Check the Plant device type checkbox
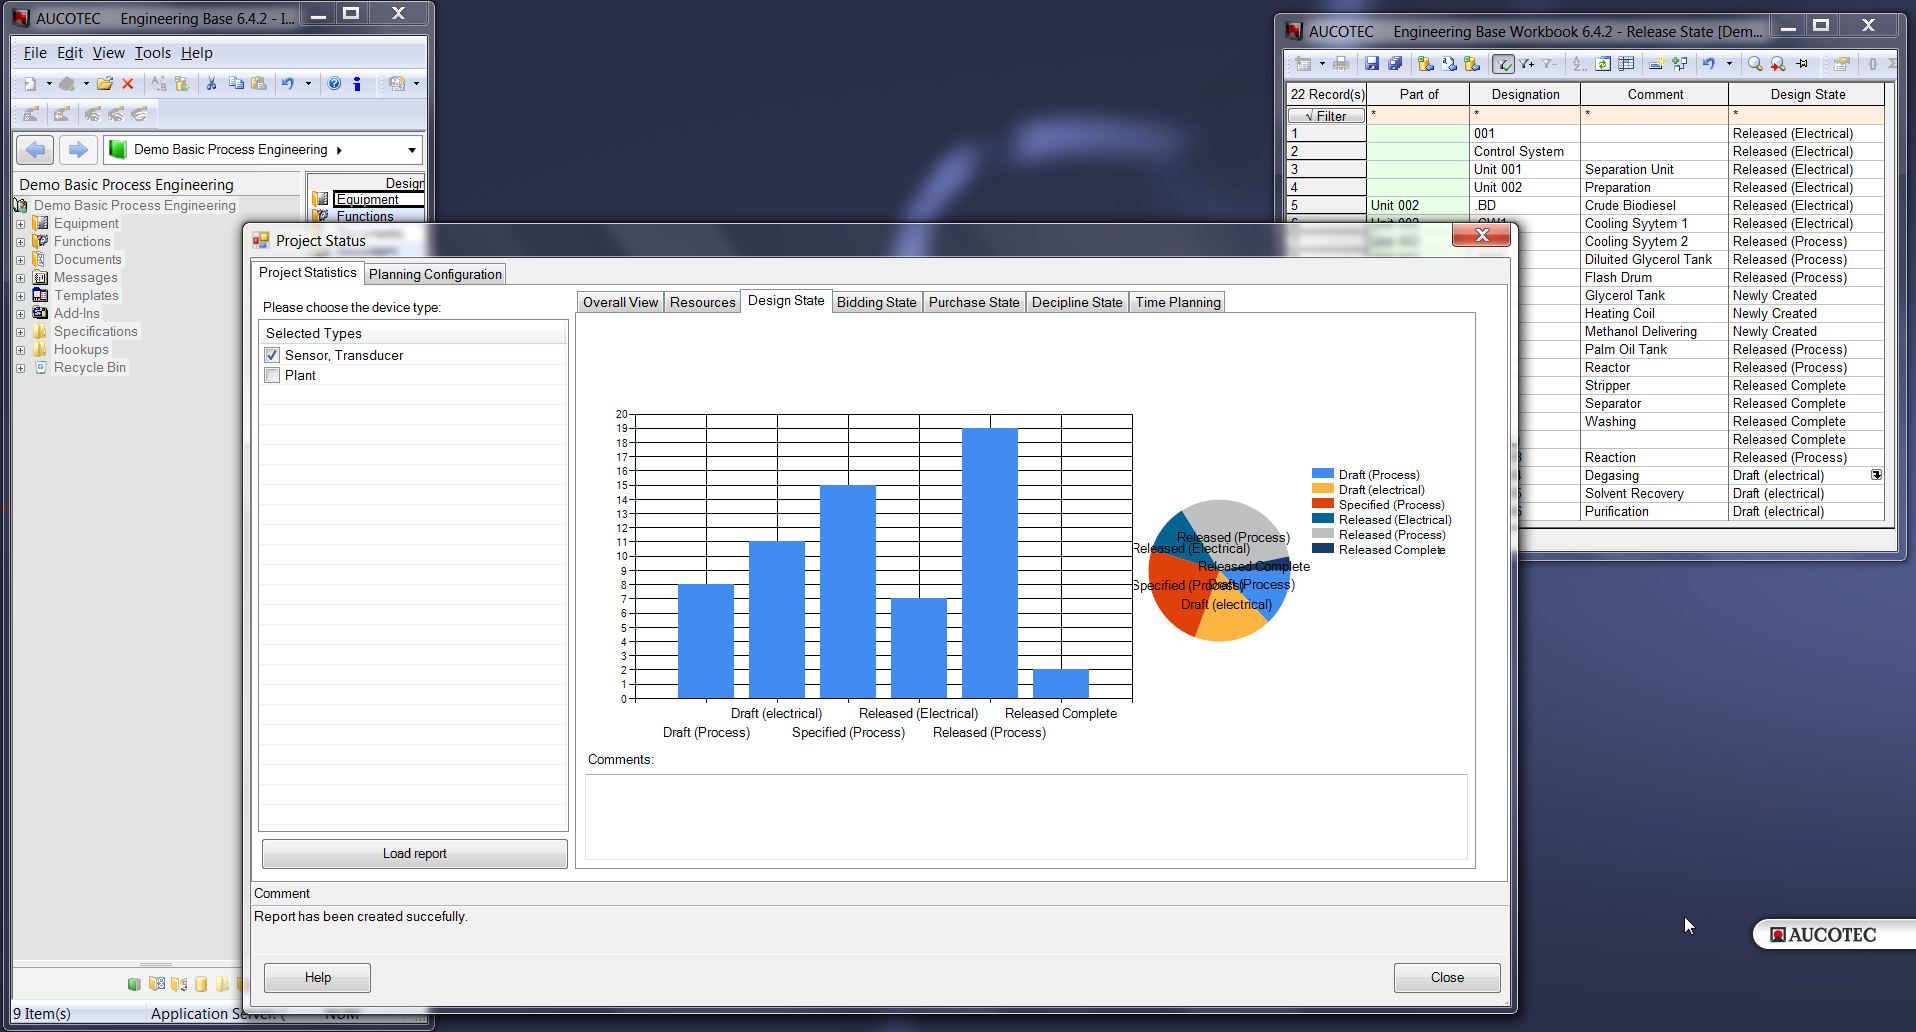 click(x=272, y=375)
